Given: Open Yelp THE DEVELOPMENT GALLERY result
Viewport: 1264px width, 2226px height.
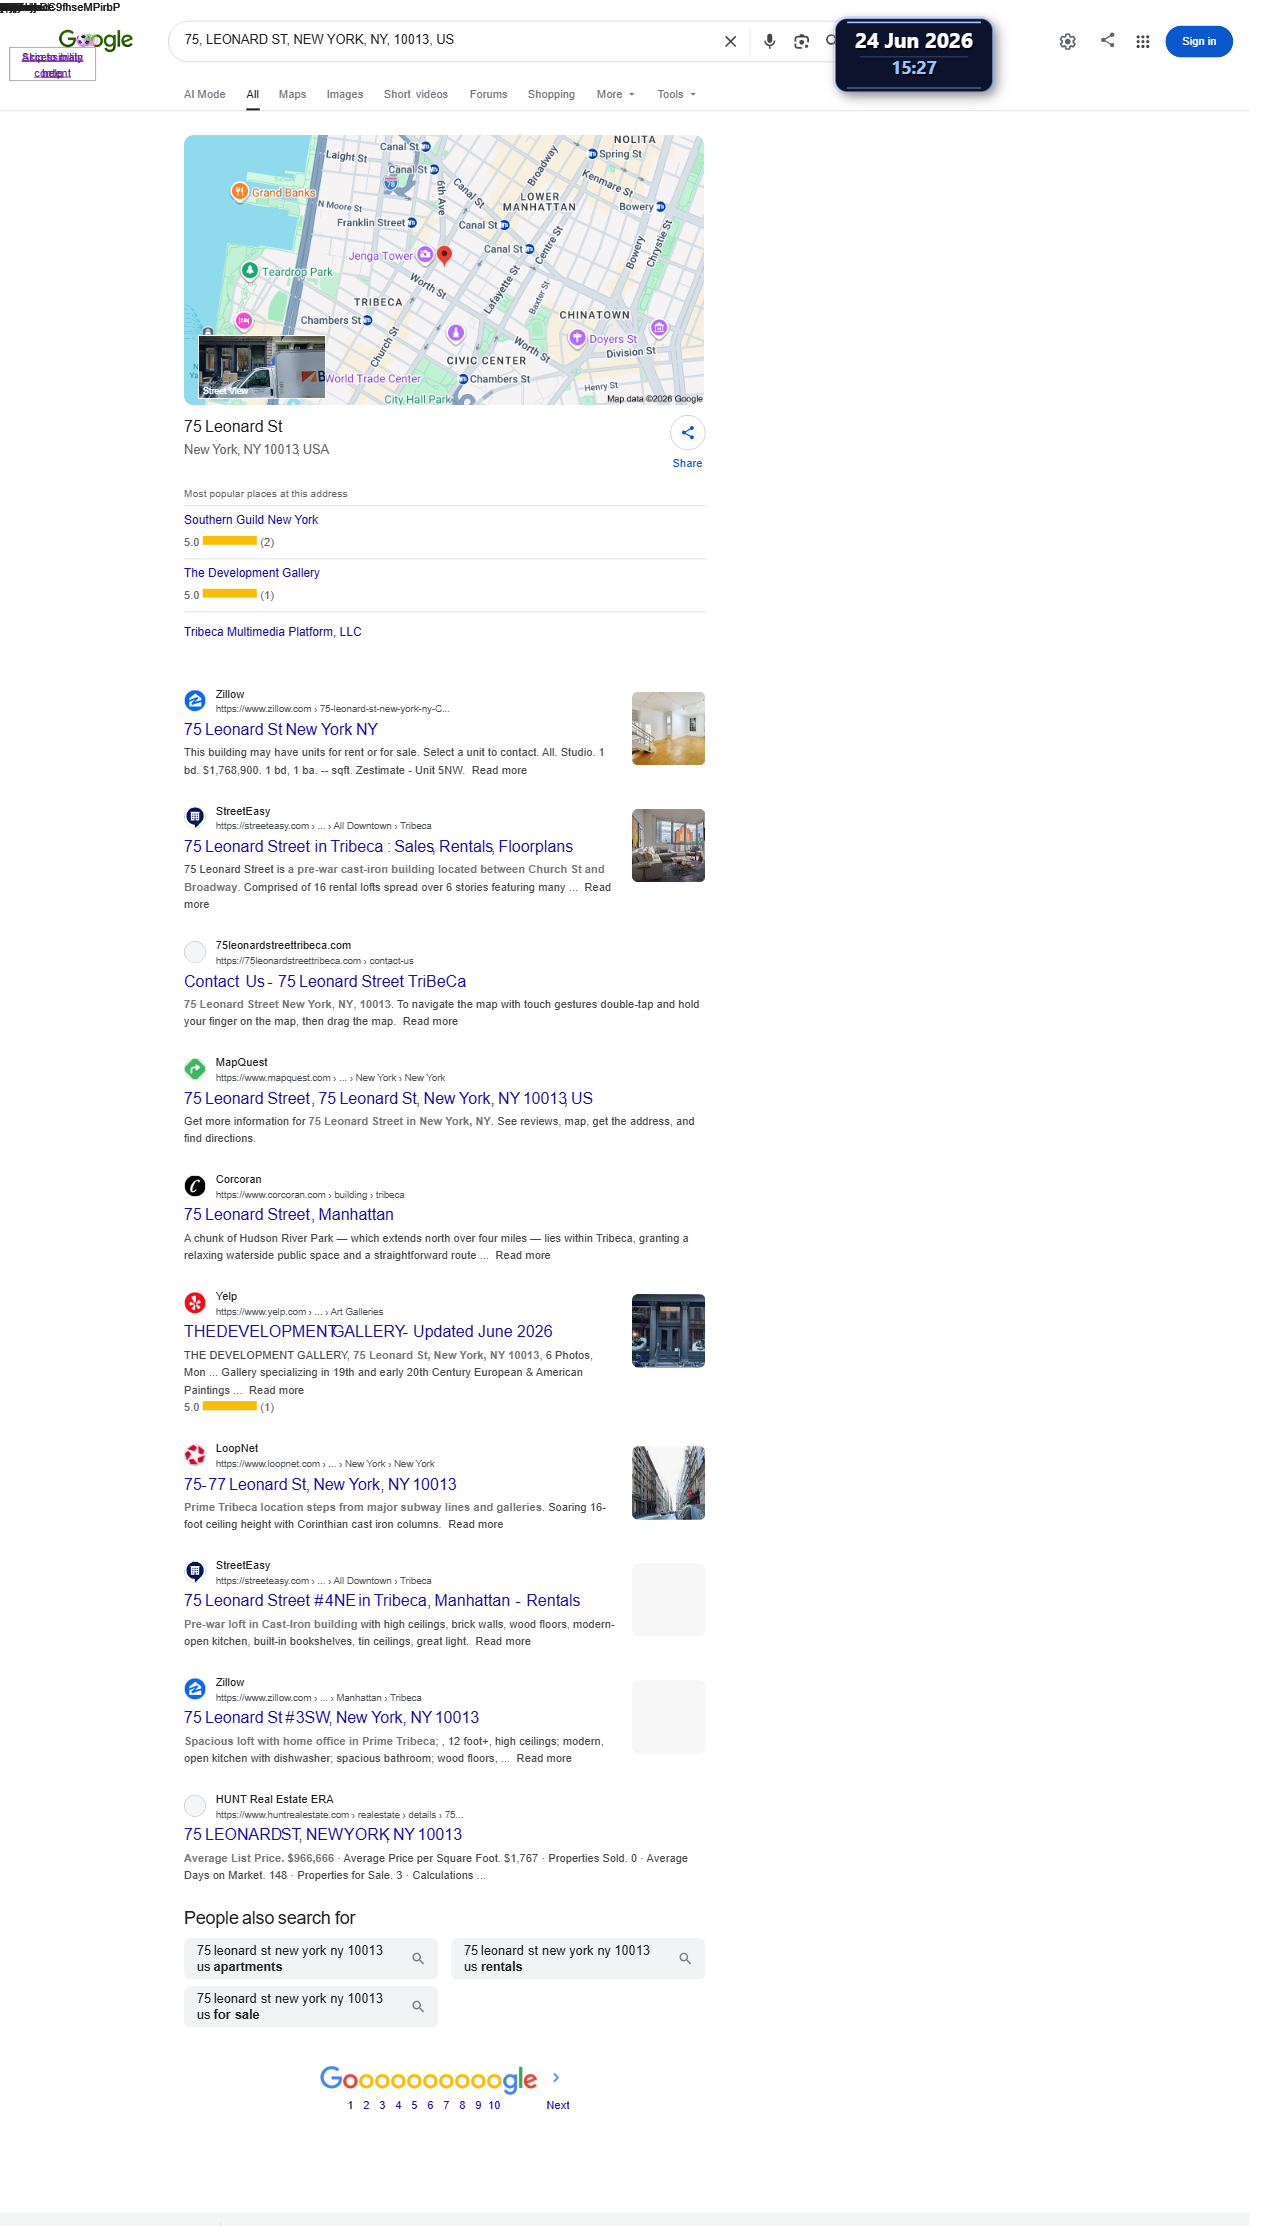Looking at the screenshot, I should (x=368, y=1332).
